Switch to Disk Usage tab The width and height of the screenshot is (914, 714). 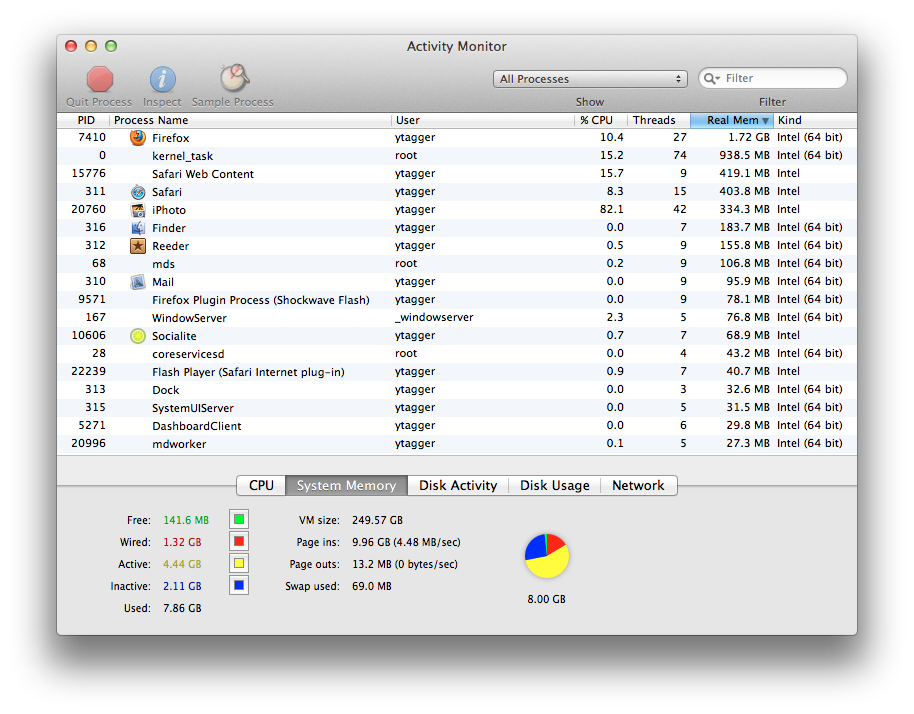554,486
